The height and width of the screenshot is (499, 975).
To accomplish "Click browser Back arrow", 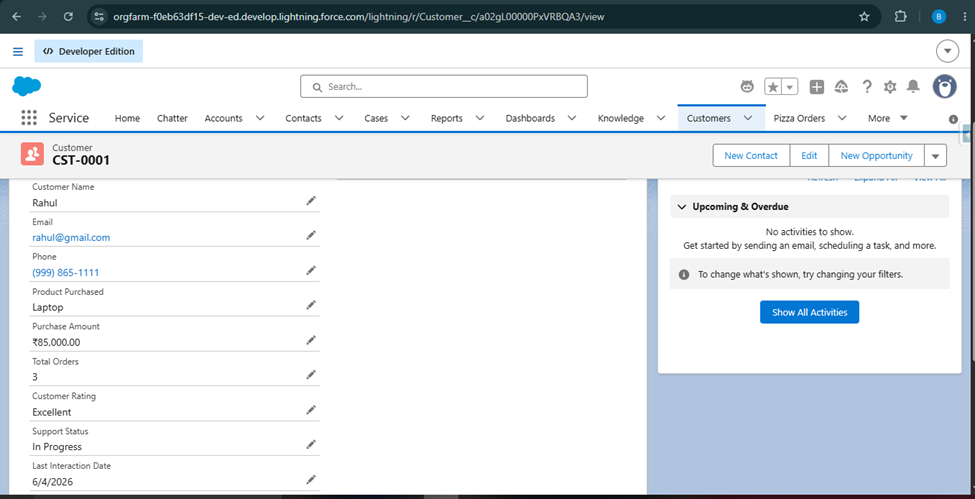I will [16, 17].
